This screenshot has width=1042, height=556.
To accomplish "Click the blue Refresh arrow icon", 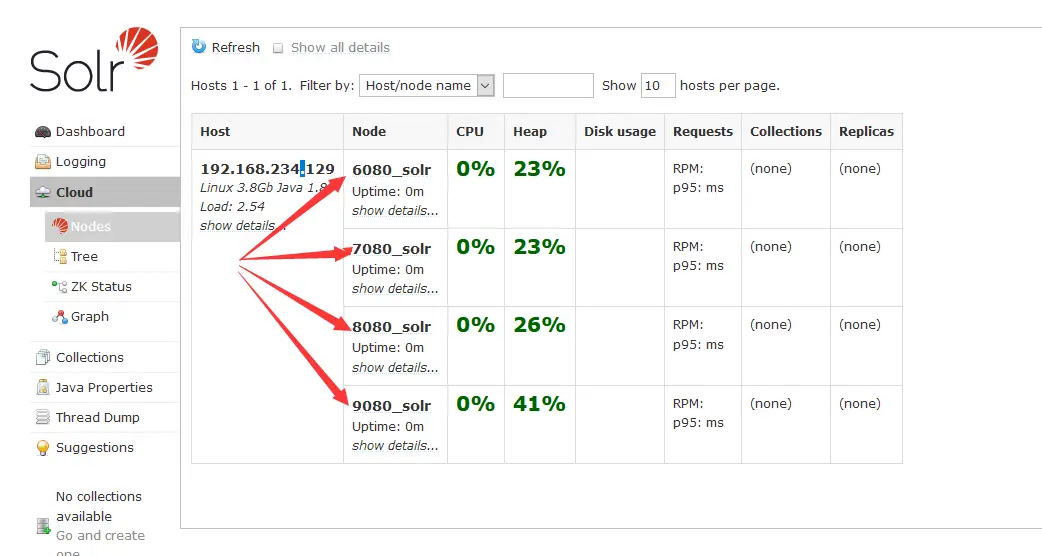I will pyautogui.click(x=199, y=46).
